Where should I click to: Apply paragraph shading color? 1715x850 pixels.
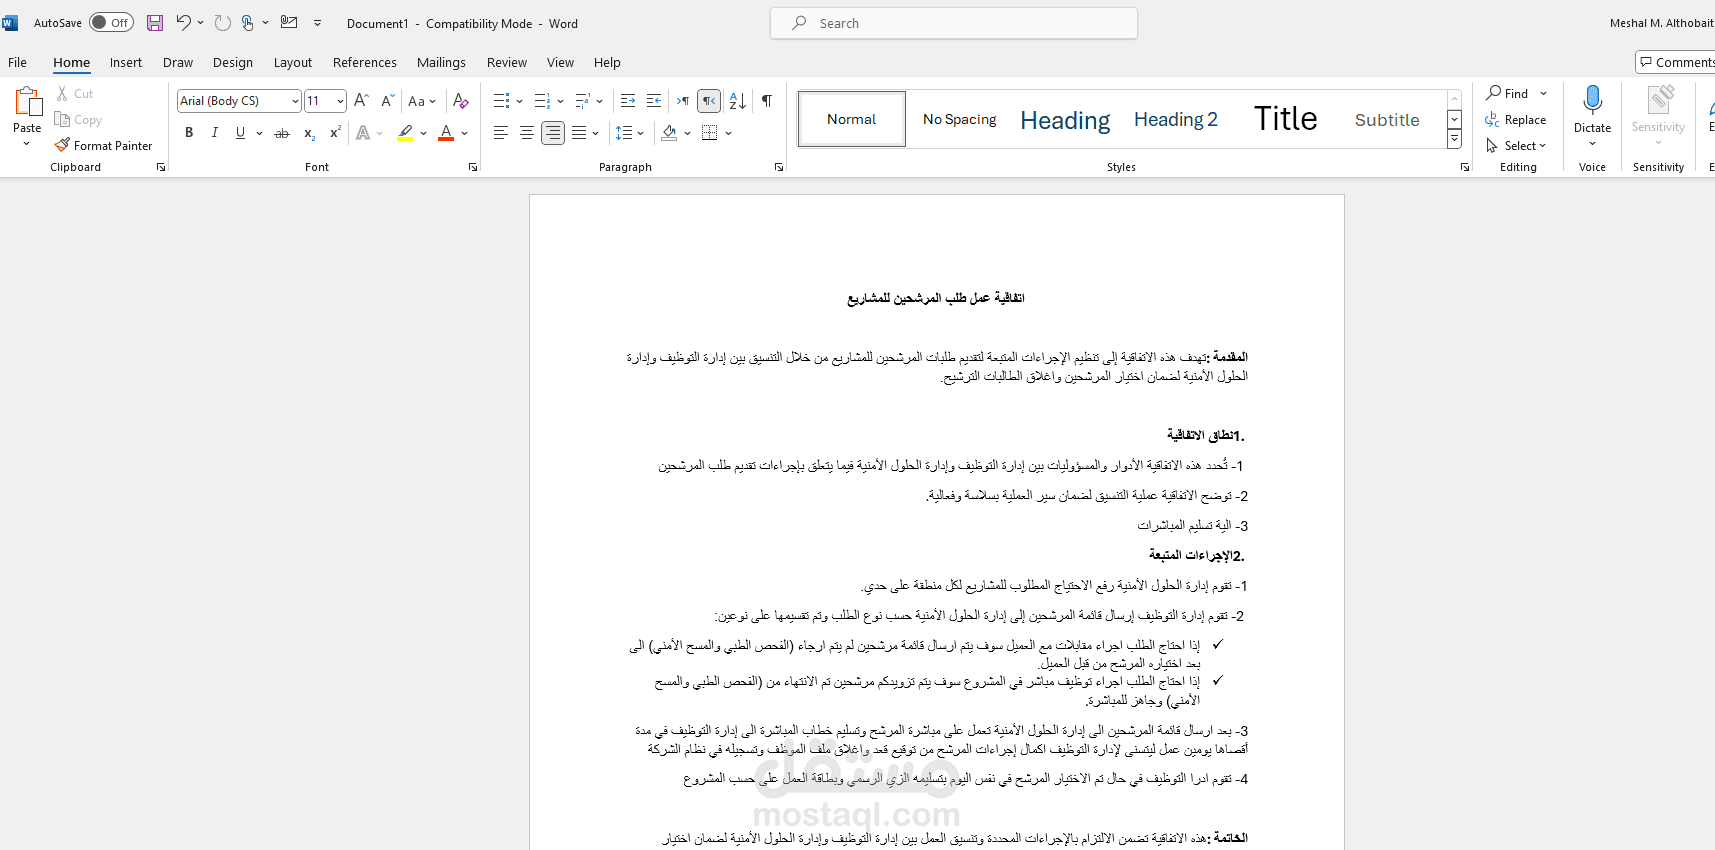click(669, 133)
